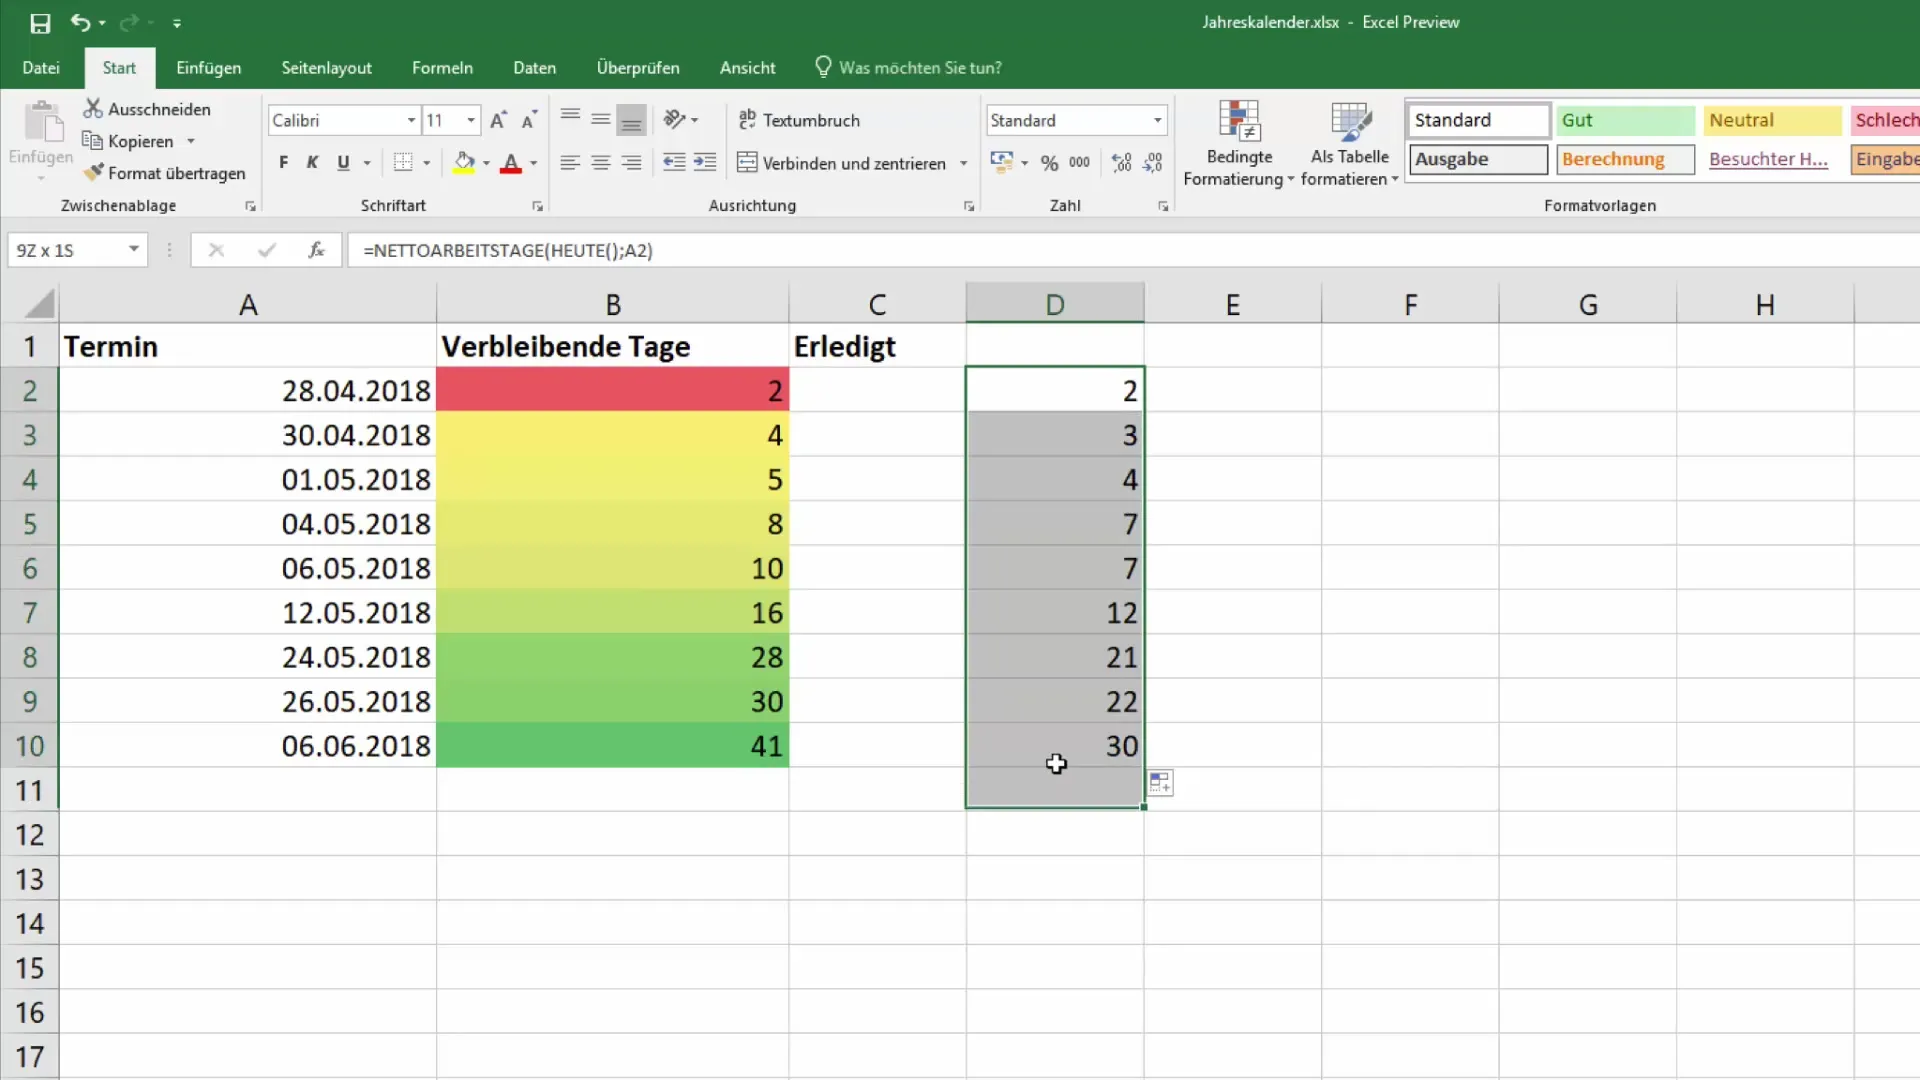This screenshot has height=1080, width=1920.
Task: Decrease font size with smaller A icon
Action: coord(530,120)
